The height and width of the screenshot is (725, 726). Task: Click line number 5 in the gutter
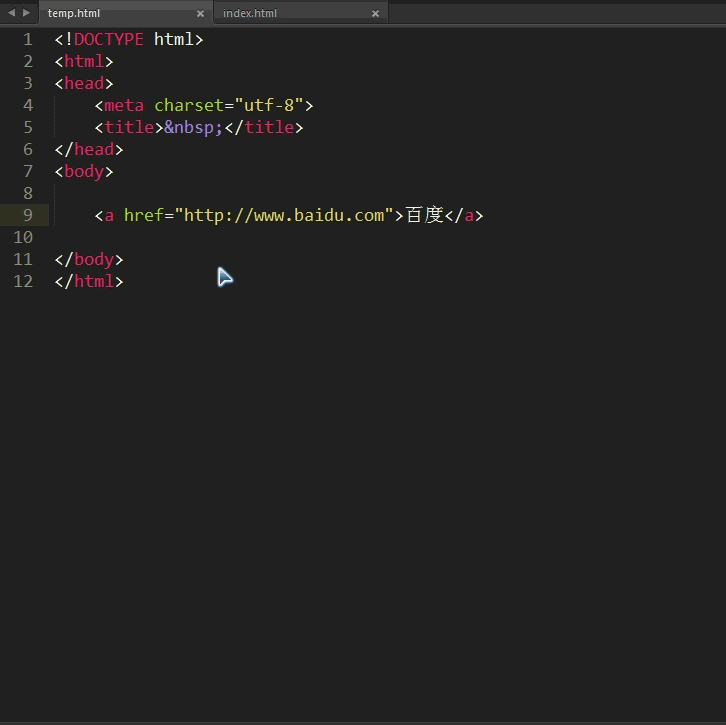(28, 127)
